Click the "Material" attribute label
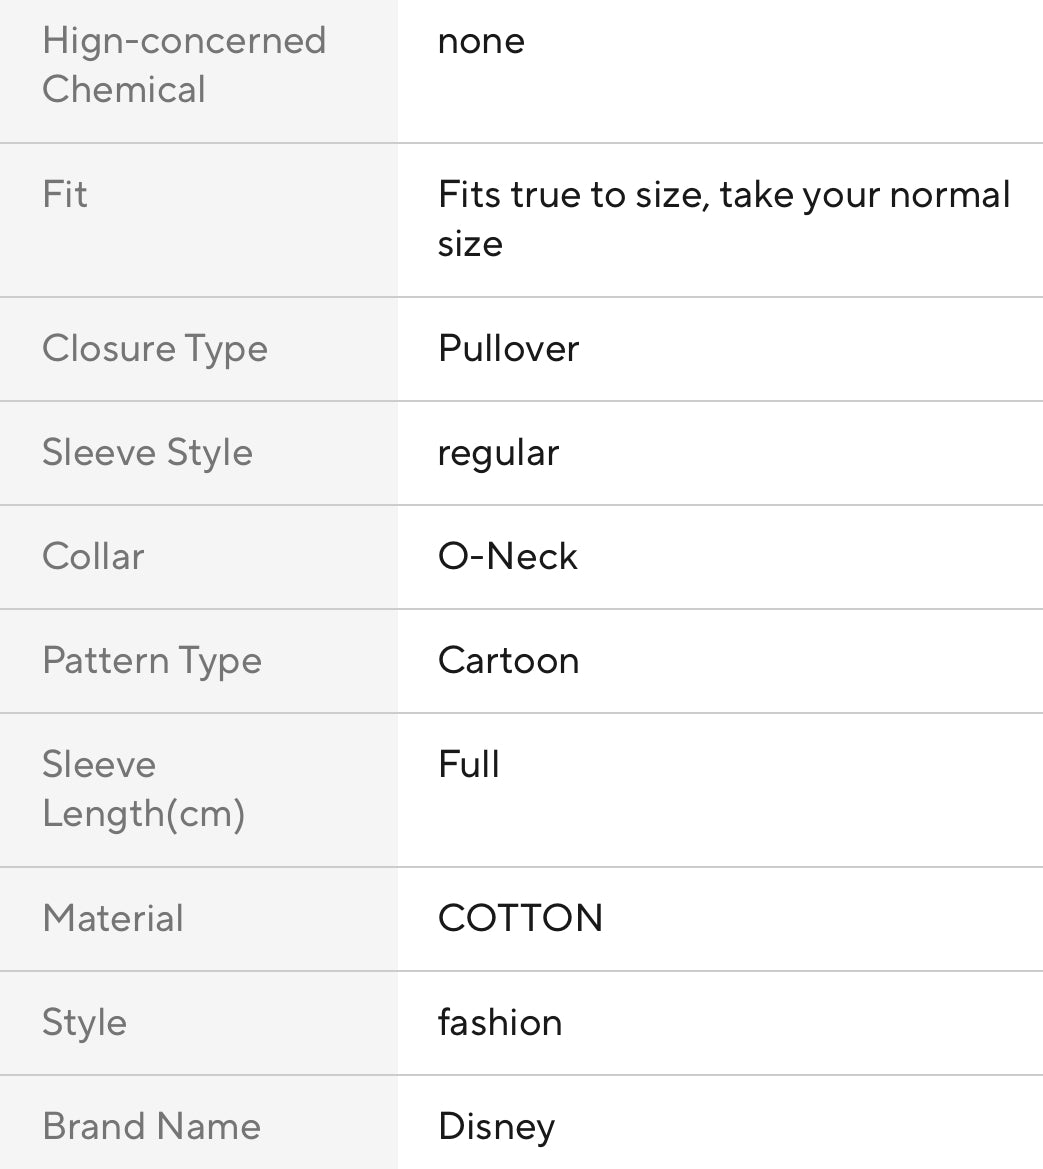The width and height of the screenshot is (1043, 1169). point(113,919)
